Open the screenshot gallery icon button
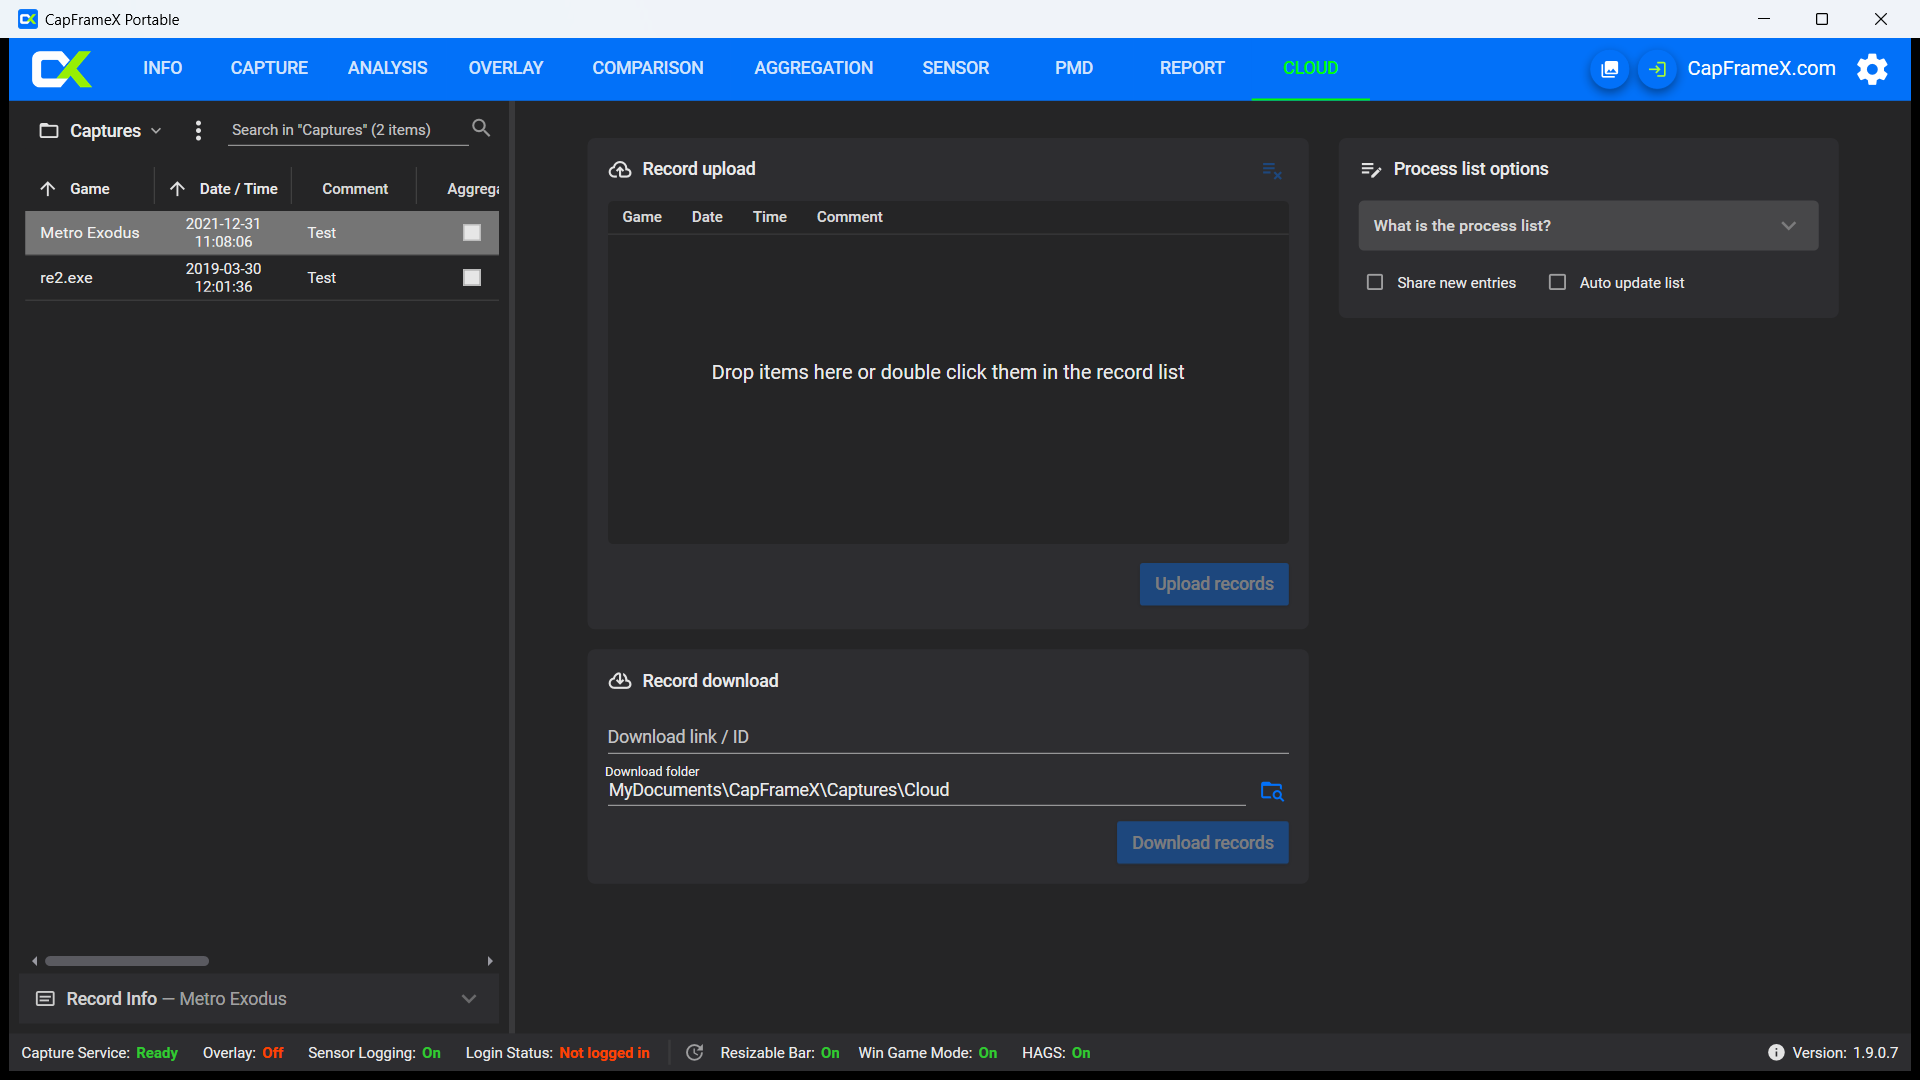 [1609, 69]
